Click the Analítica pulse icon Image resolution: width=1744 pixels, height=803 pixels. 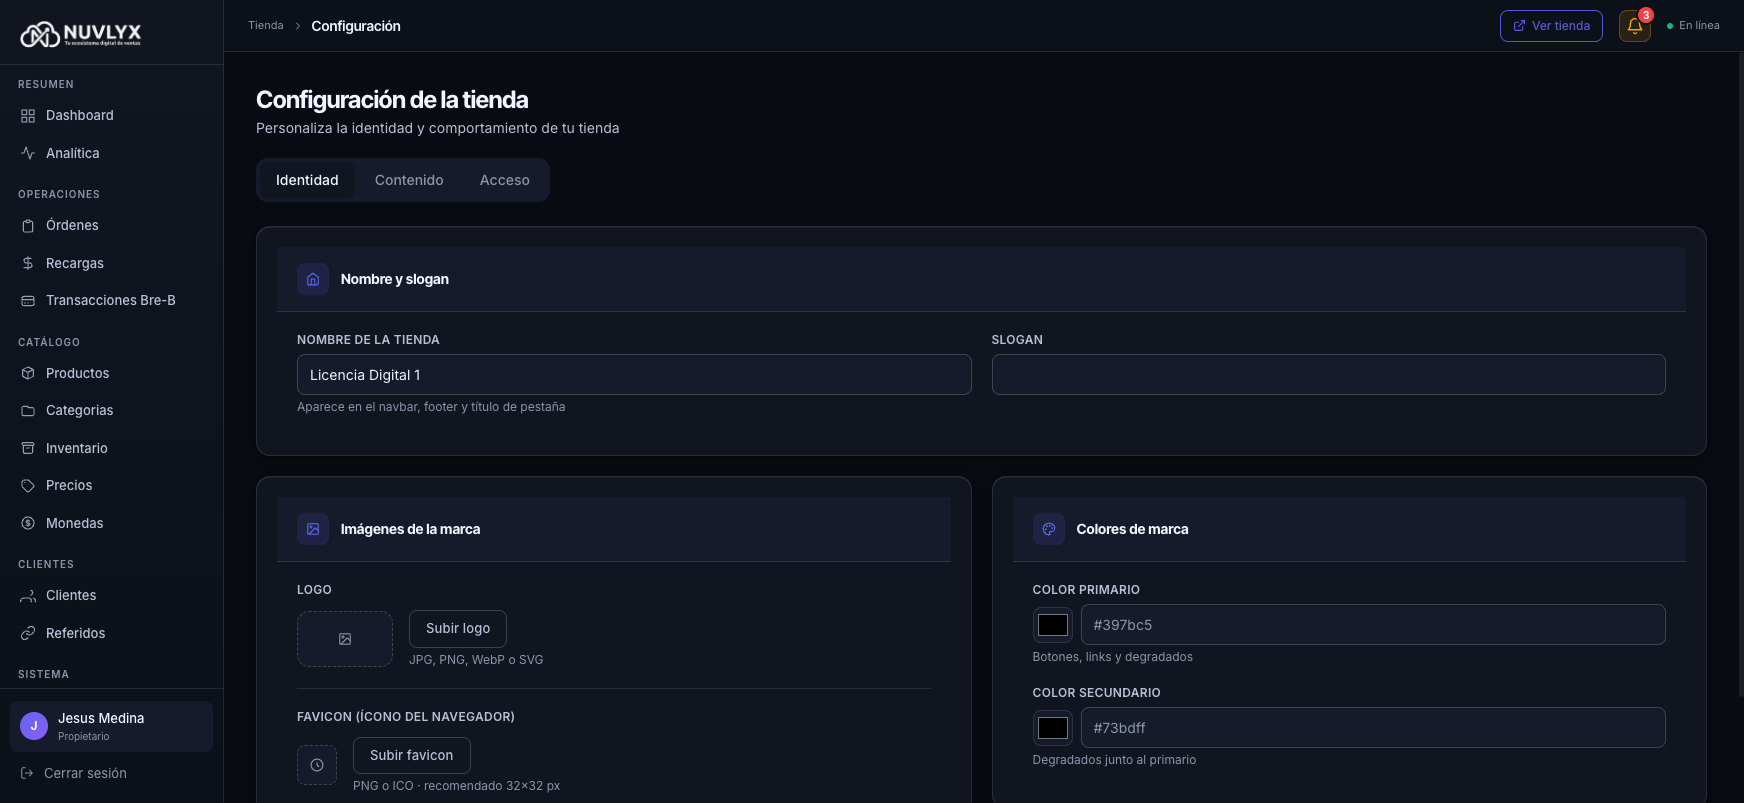point(28,153)
